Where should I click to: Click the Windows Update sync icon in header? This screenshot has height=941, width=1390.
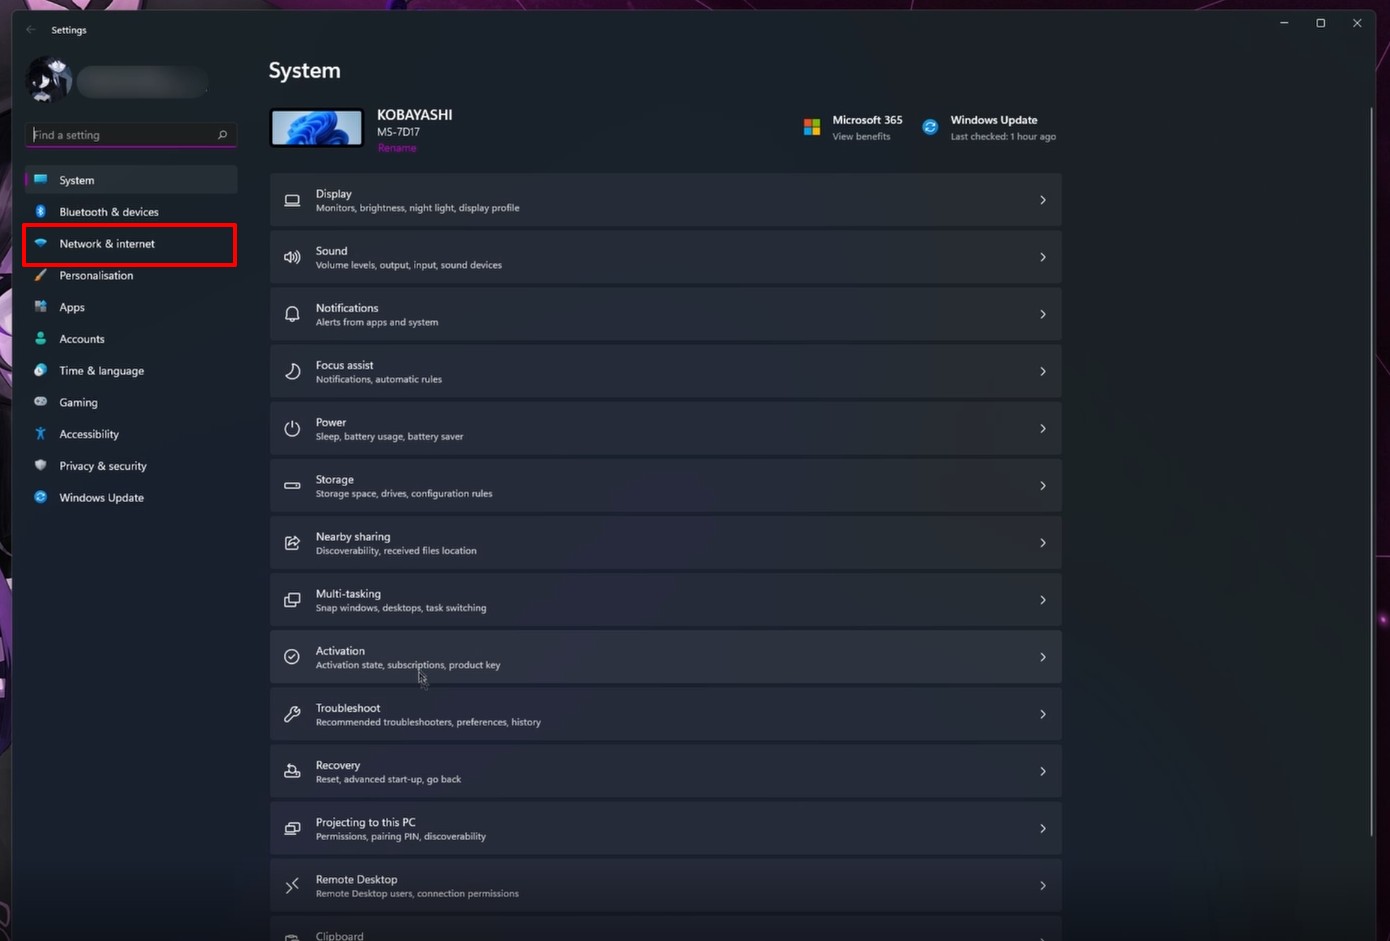(x=930, y=127)
